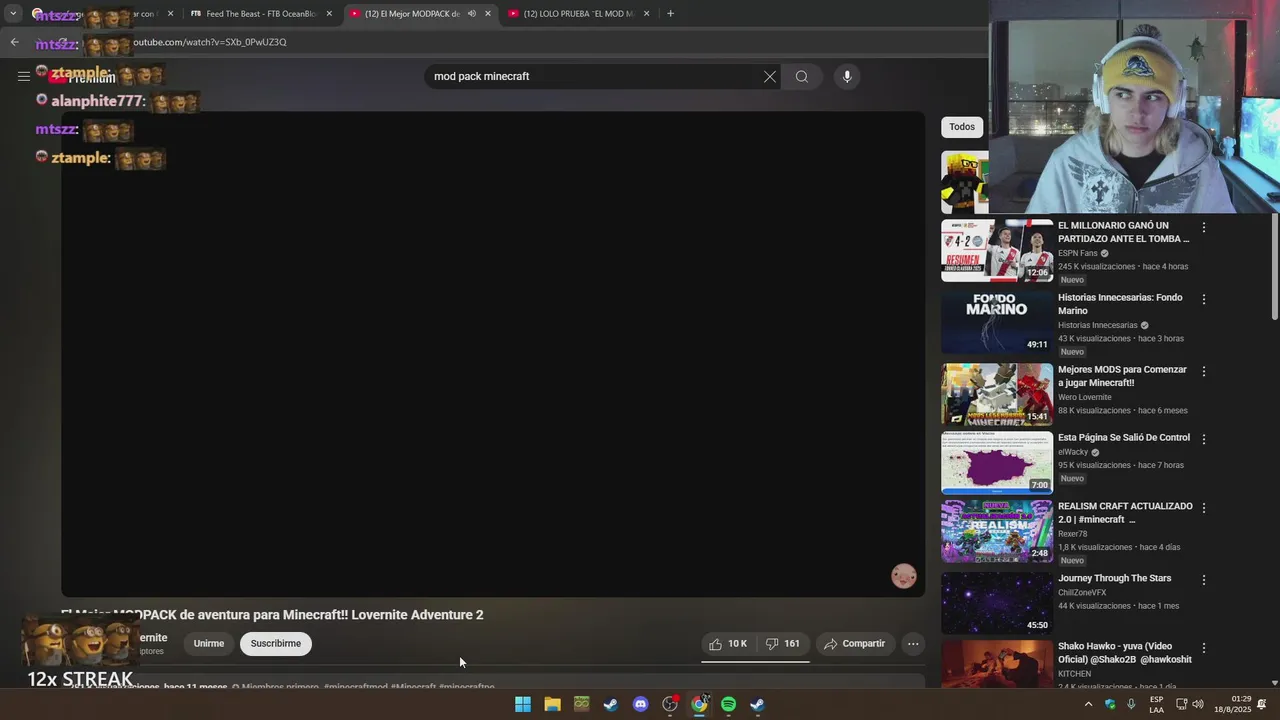The width and height of the screenshot is (1280, 720).
Task: Close the Feed The Beast tab
Action: [329, 14]
